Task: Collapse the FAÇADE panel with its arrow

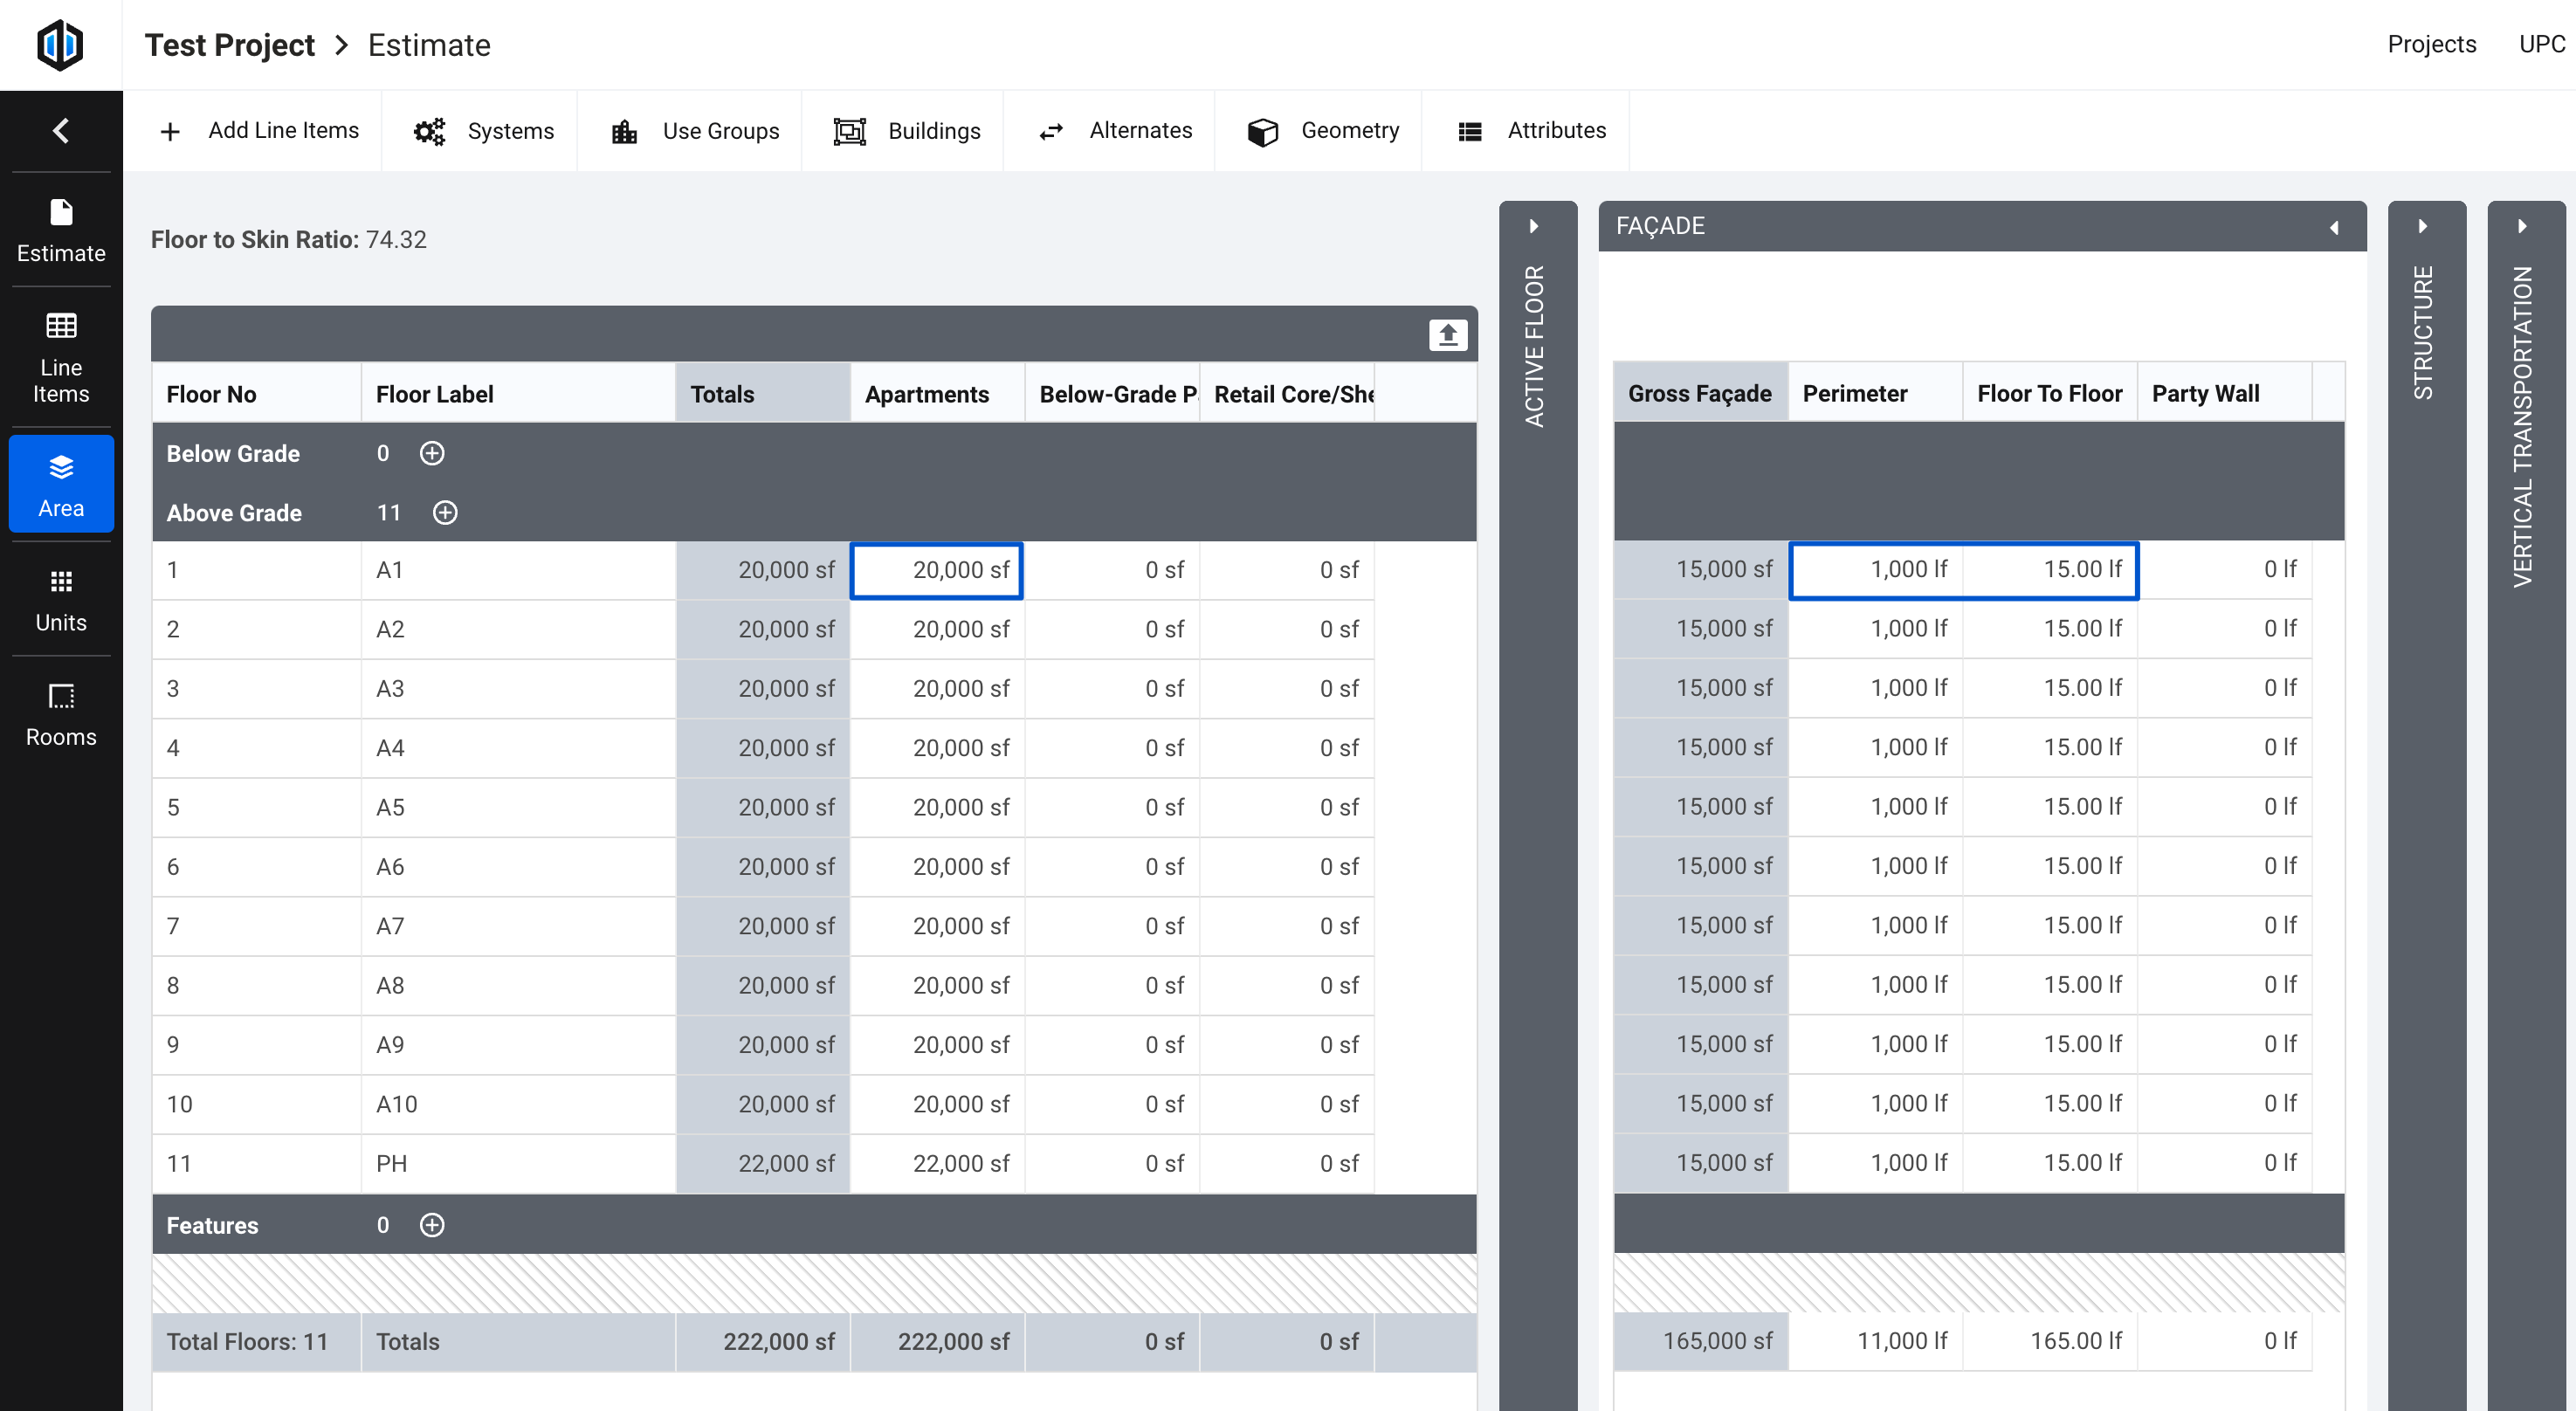Action: (2335, 227)
